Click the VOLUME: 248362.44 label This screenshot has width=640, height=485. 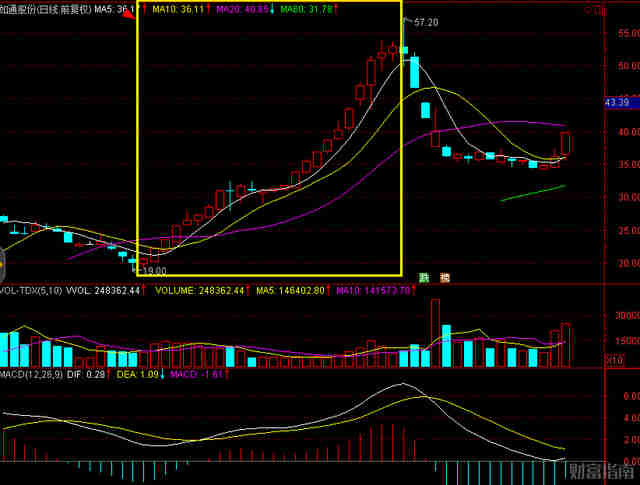(x=199, y=291)
